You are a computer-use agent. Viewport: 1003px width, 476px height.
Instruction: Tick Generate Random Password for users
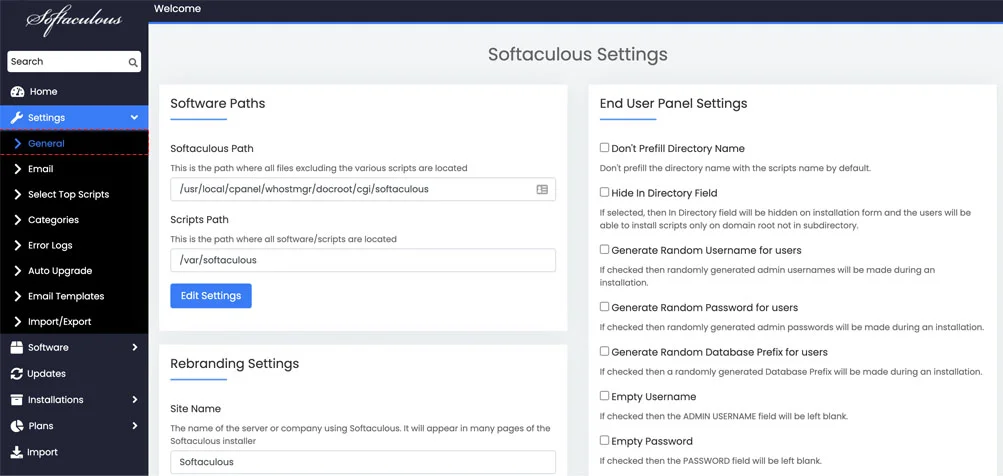click(604, 307)
